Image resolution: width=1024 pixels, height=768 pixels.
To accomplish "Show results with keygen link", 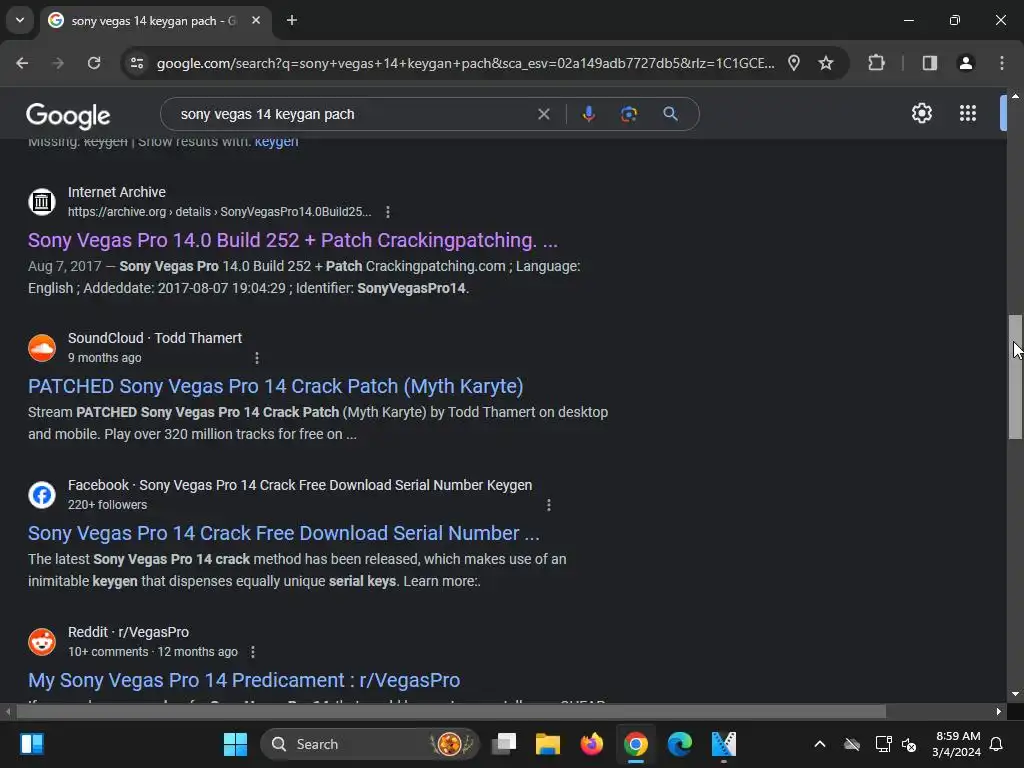I will click(276, 142).
